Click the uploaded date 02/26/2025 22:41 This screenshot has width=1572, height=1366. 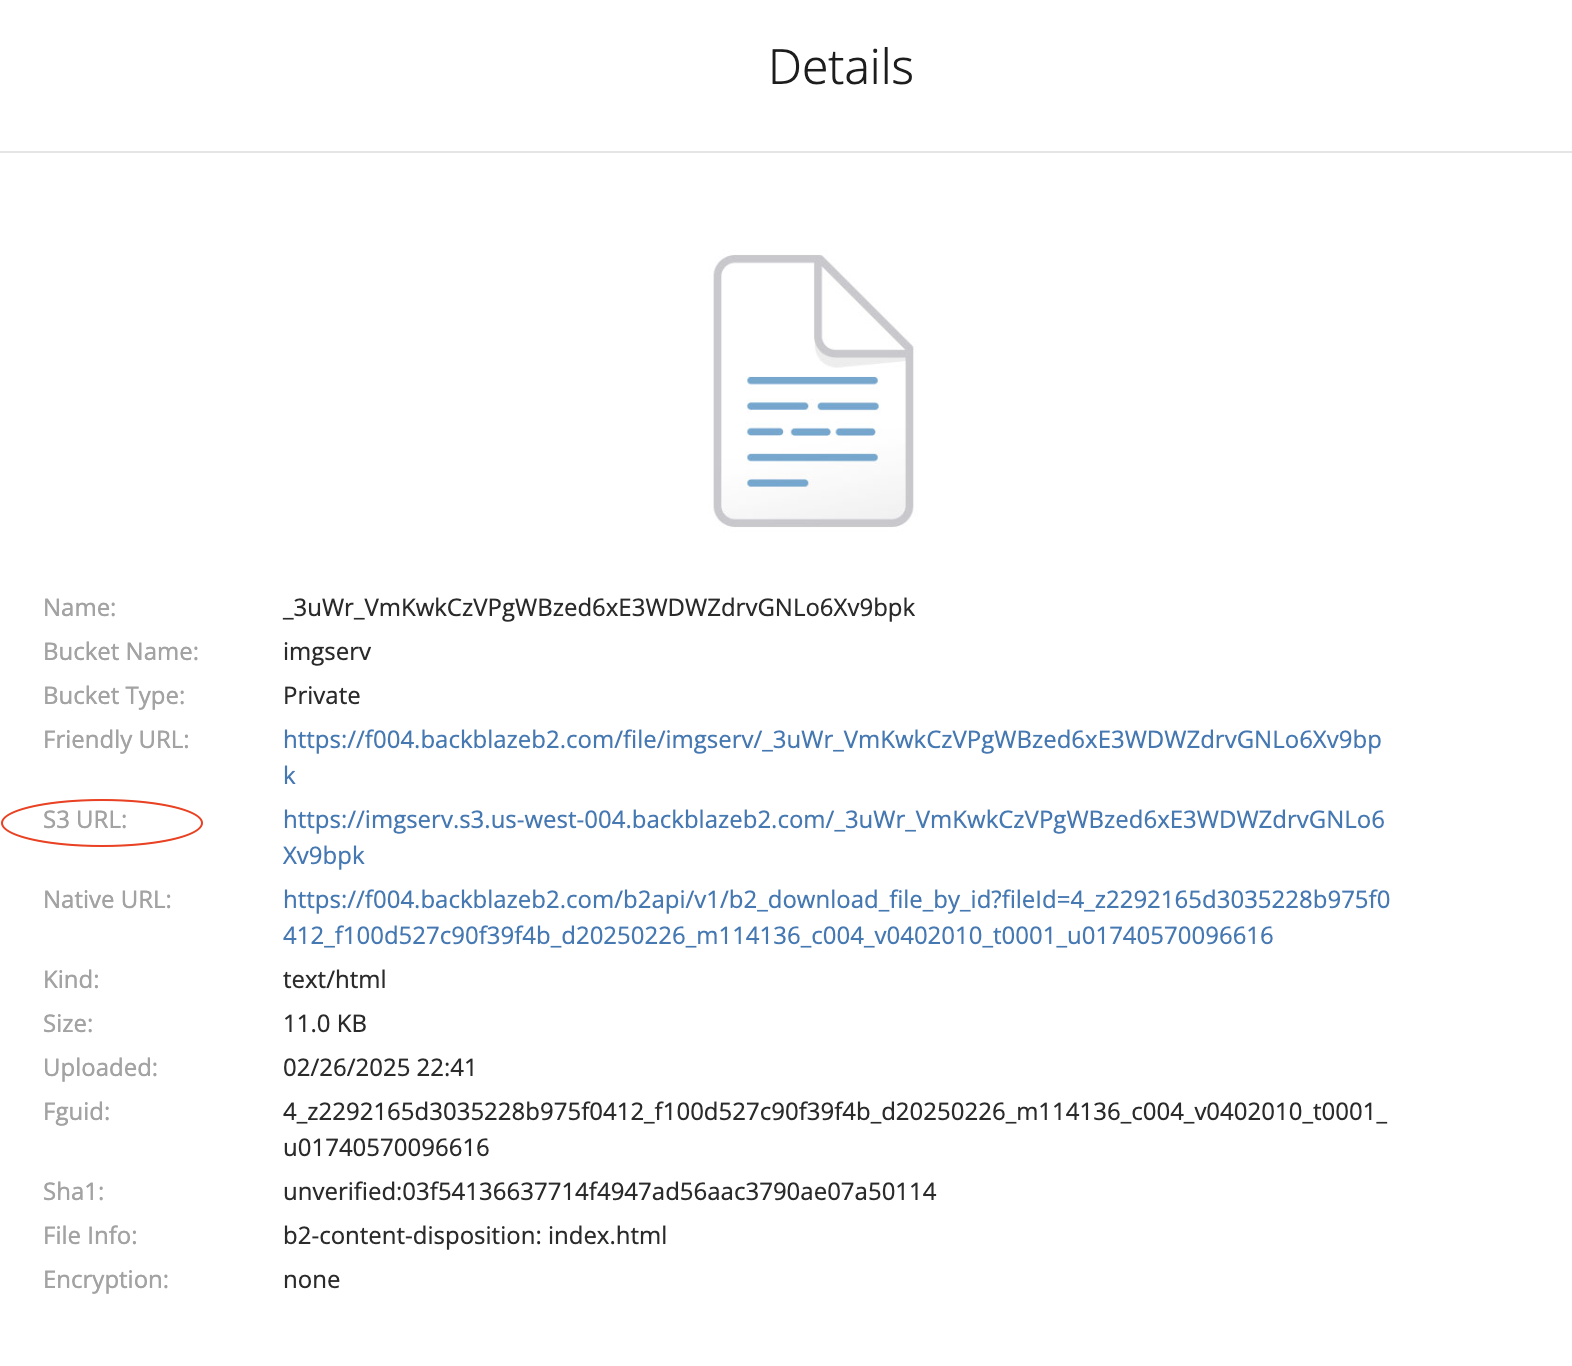(379, 1068)
